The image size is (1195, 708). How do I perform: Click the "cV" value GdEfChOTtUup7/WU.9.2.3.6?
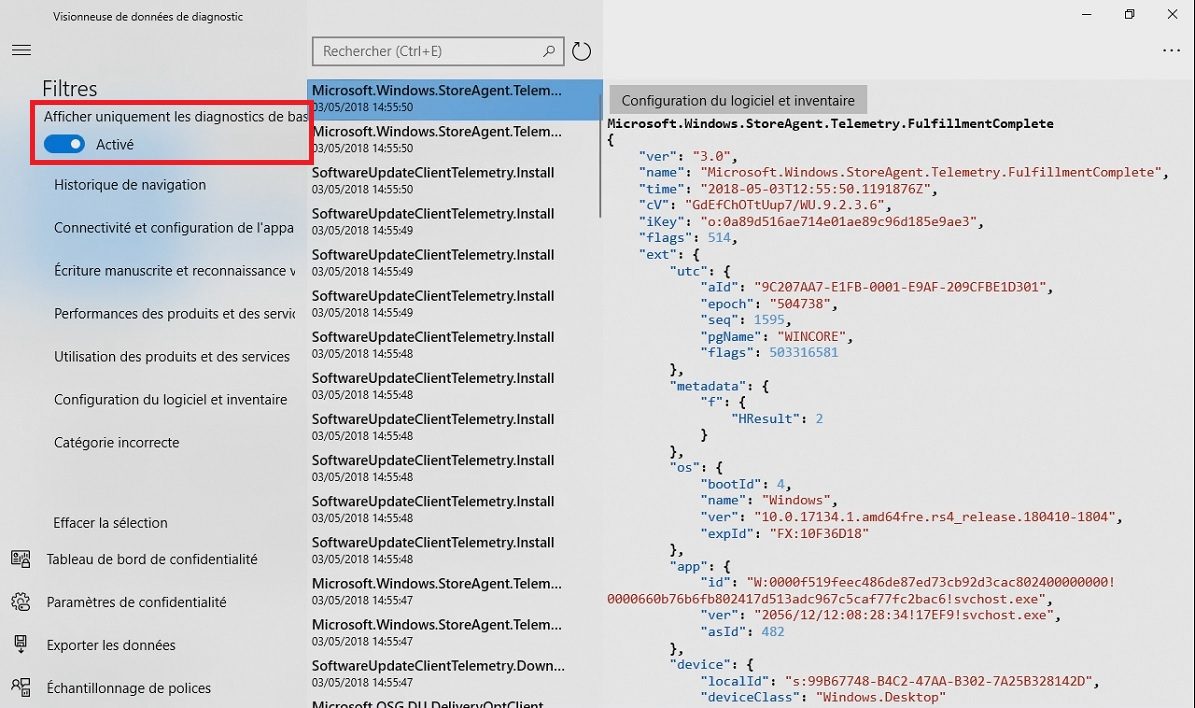[x=784, y=205]
